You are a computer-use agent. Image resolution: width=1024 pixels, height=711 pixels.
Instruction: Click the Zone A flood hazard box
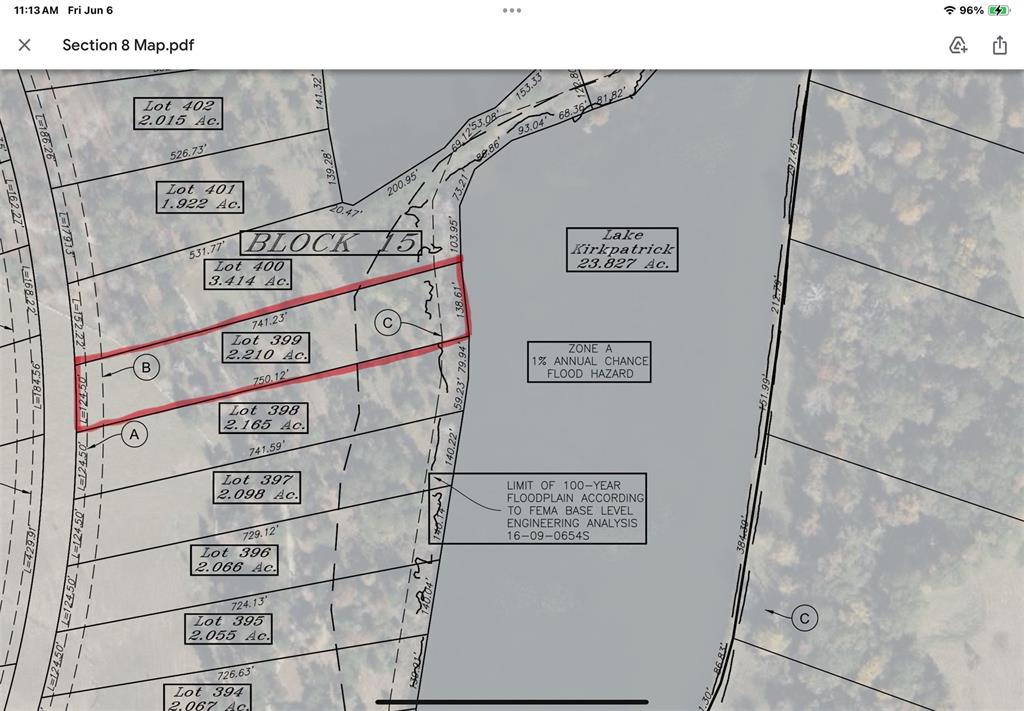(589, 361)
